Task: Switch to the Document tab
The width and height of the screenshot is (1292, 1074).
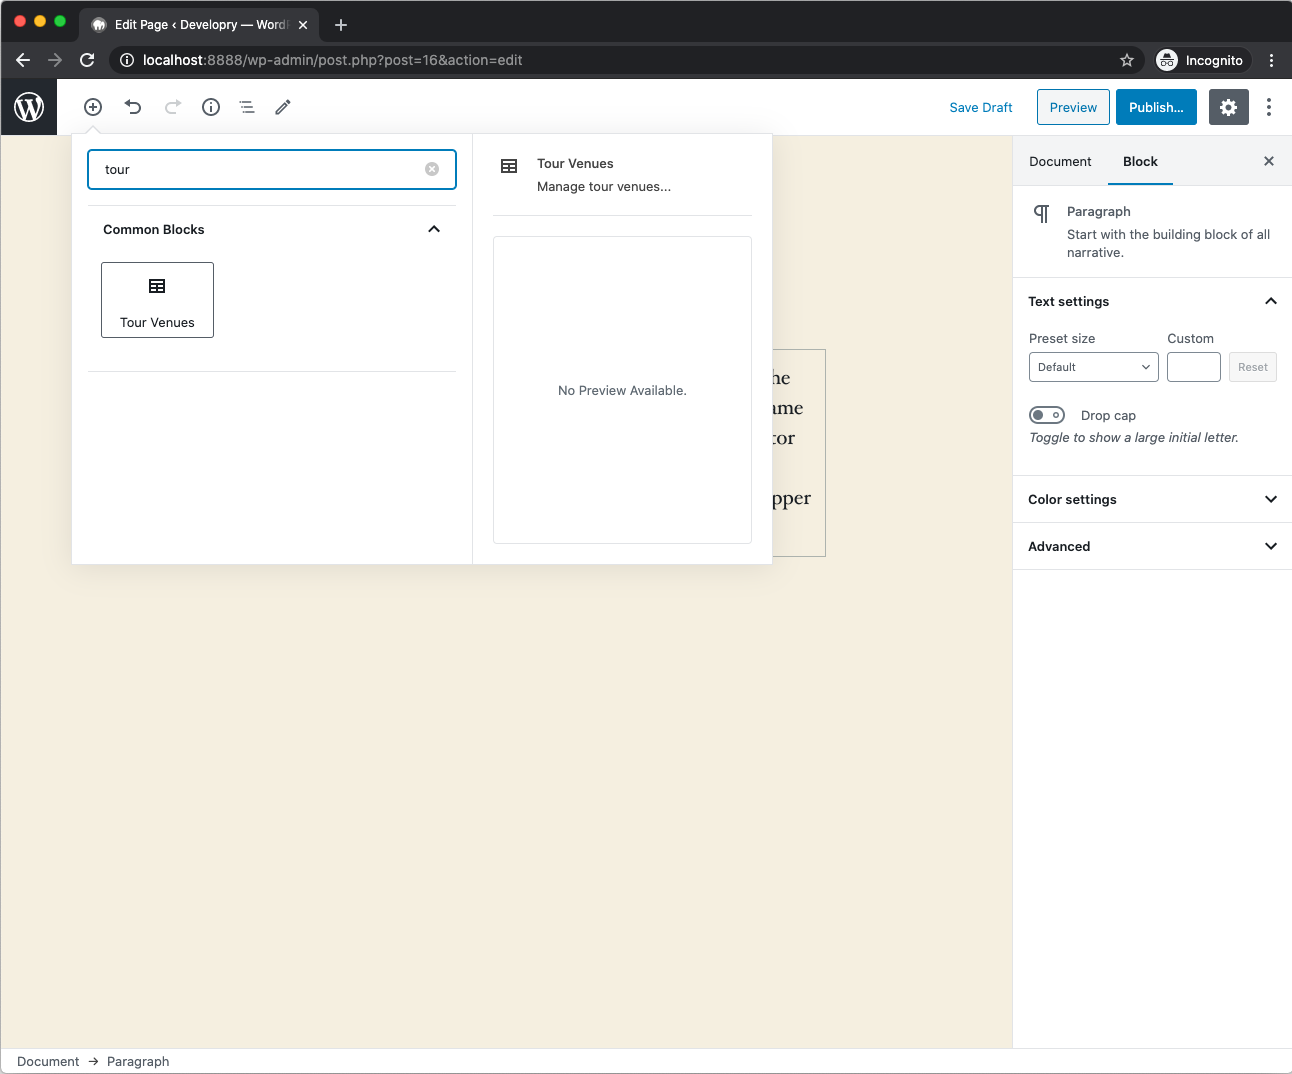Action: tap(1060, 161)
